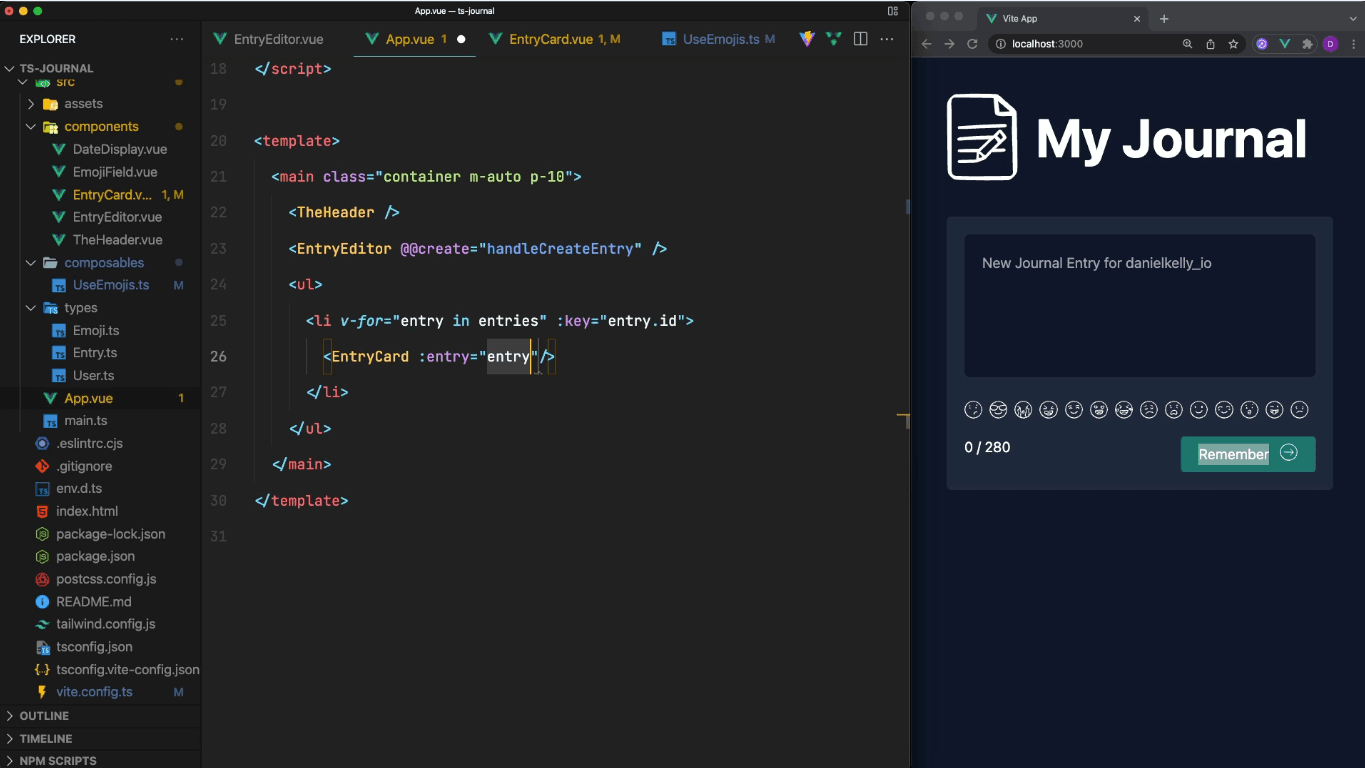Open the Extensions puzzle menu
Image resolution: width=1365 pixels, height=768 pixels.
[x=1307, y=44]
